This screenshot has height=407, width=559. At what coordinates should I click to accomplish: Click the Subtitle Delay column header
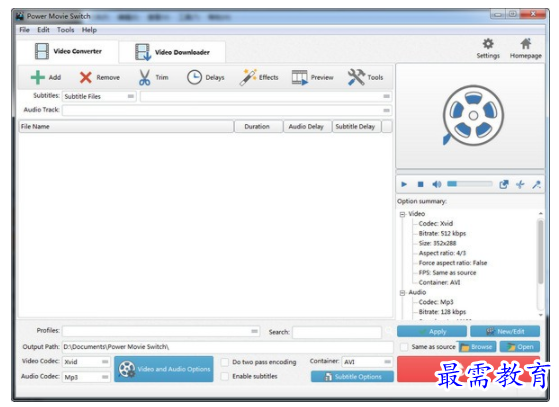357,127
